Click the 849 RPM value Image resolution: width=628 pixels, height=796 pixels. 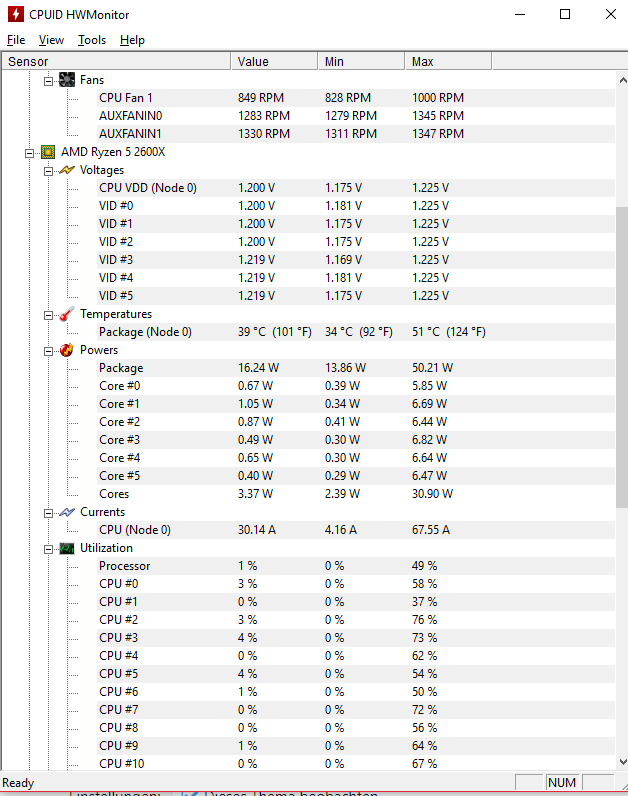click(x=261, y=98)
